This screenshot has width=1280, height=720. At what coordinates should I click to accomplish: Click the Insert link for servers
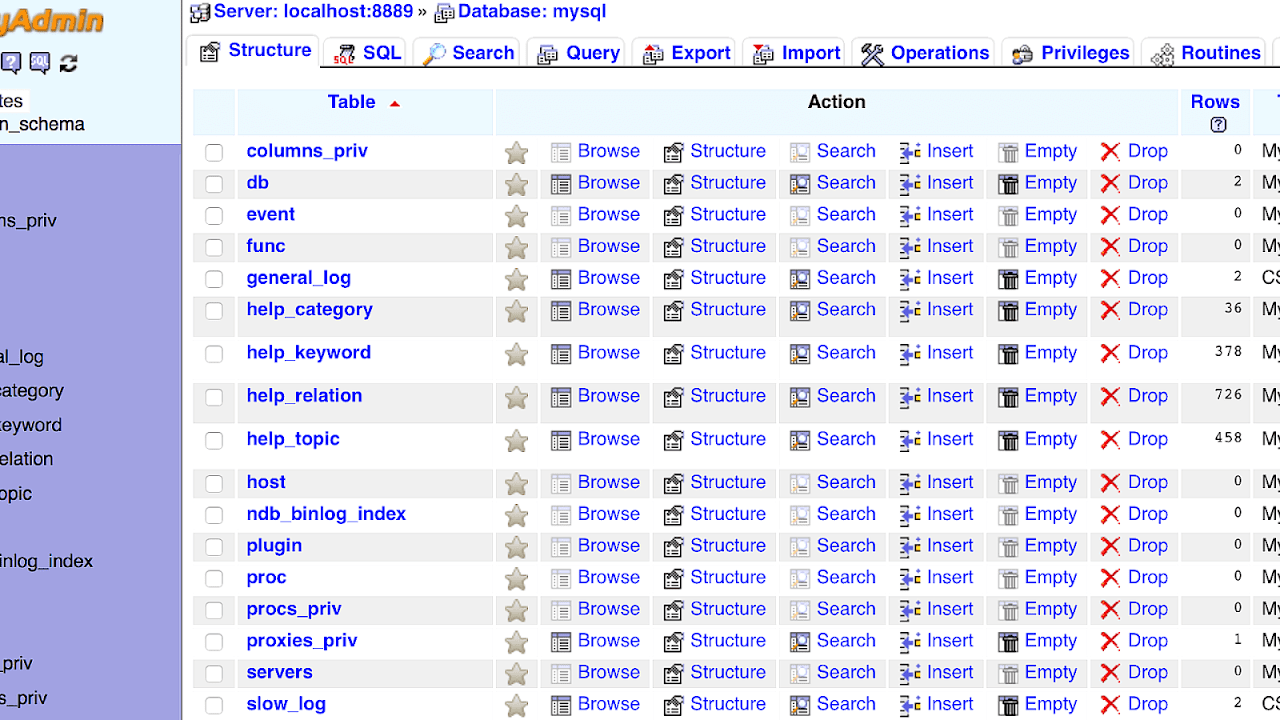pyautogui.click(x=949, y=672)
